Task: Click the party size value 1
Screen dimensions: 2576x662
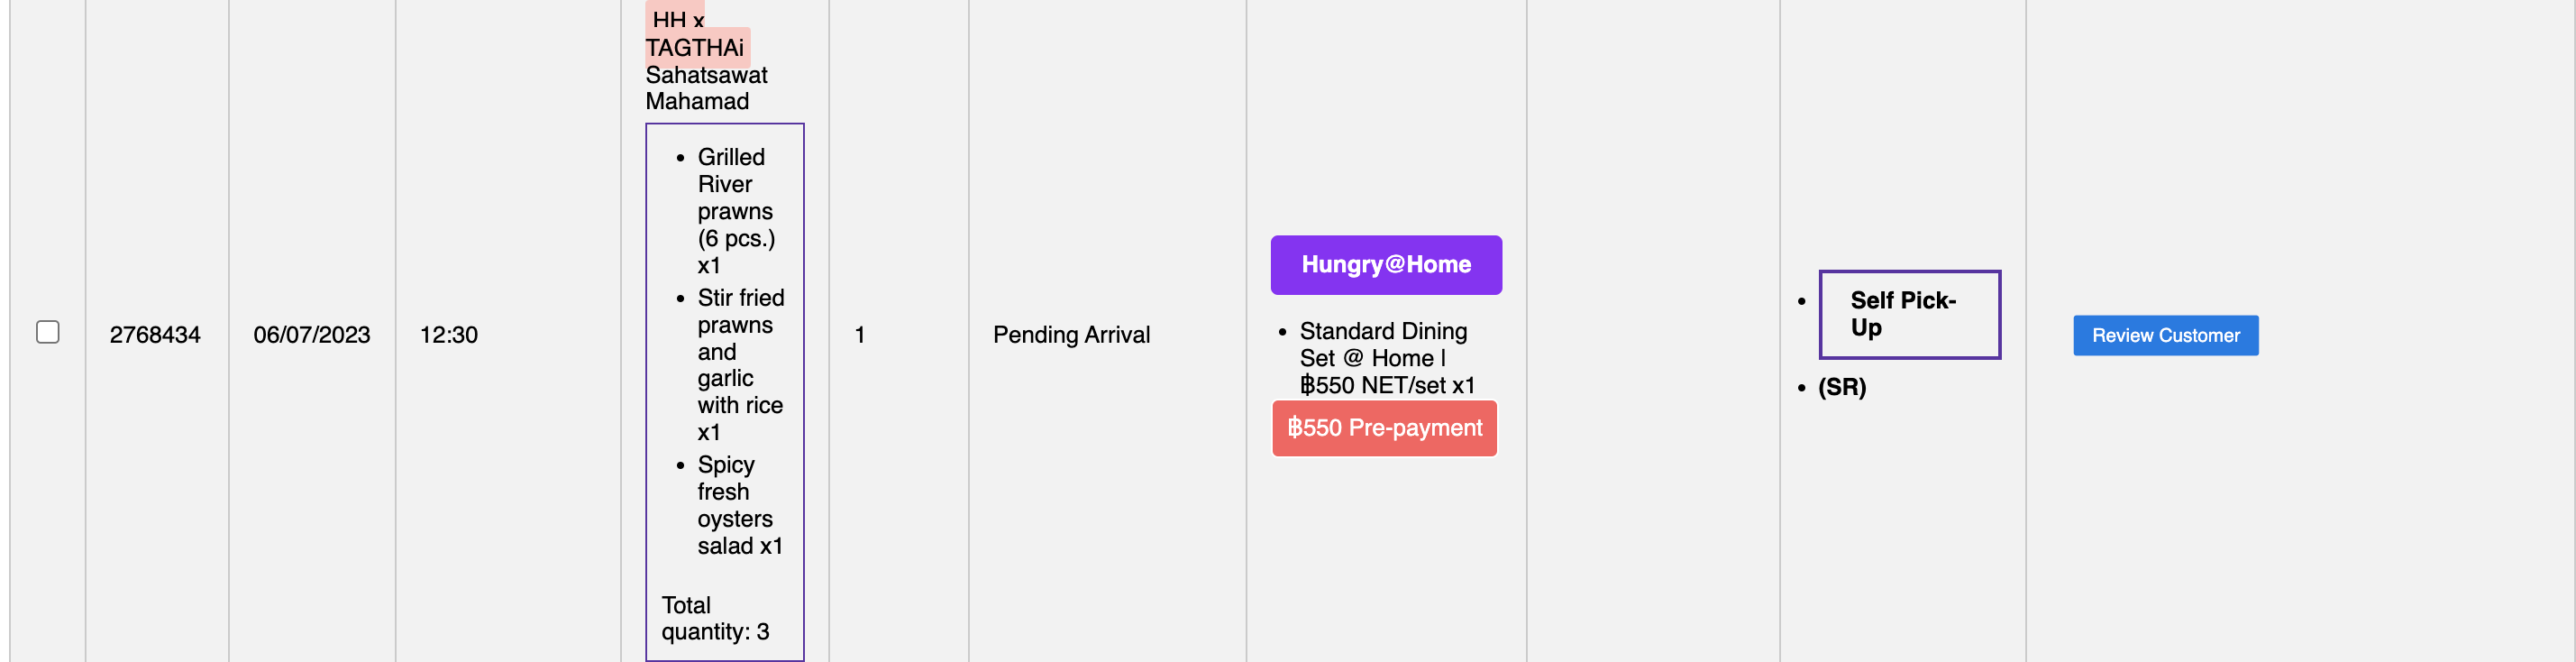Action: pos(859,335)
